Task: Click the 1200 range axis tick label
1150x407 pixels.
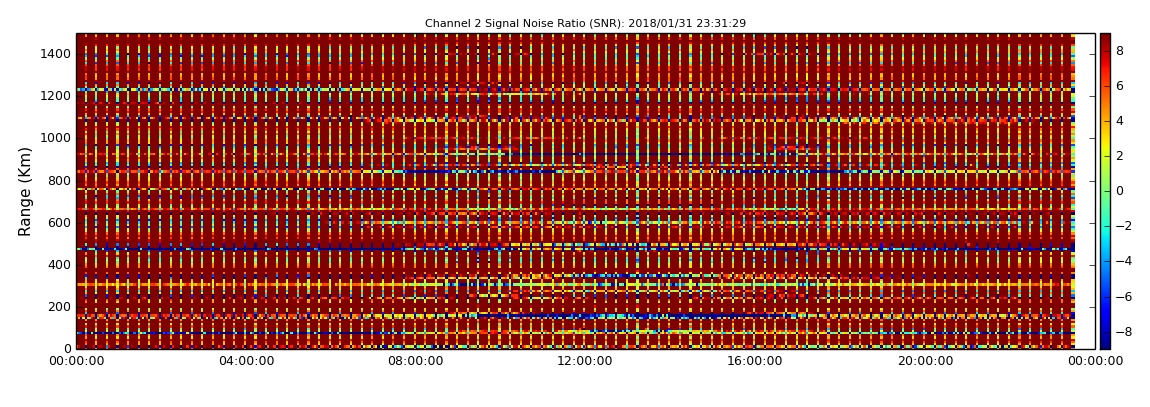Action: [x=54, y=96]
